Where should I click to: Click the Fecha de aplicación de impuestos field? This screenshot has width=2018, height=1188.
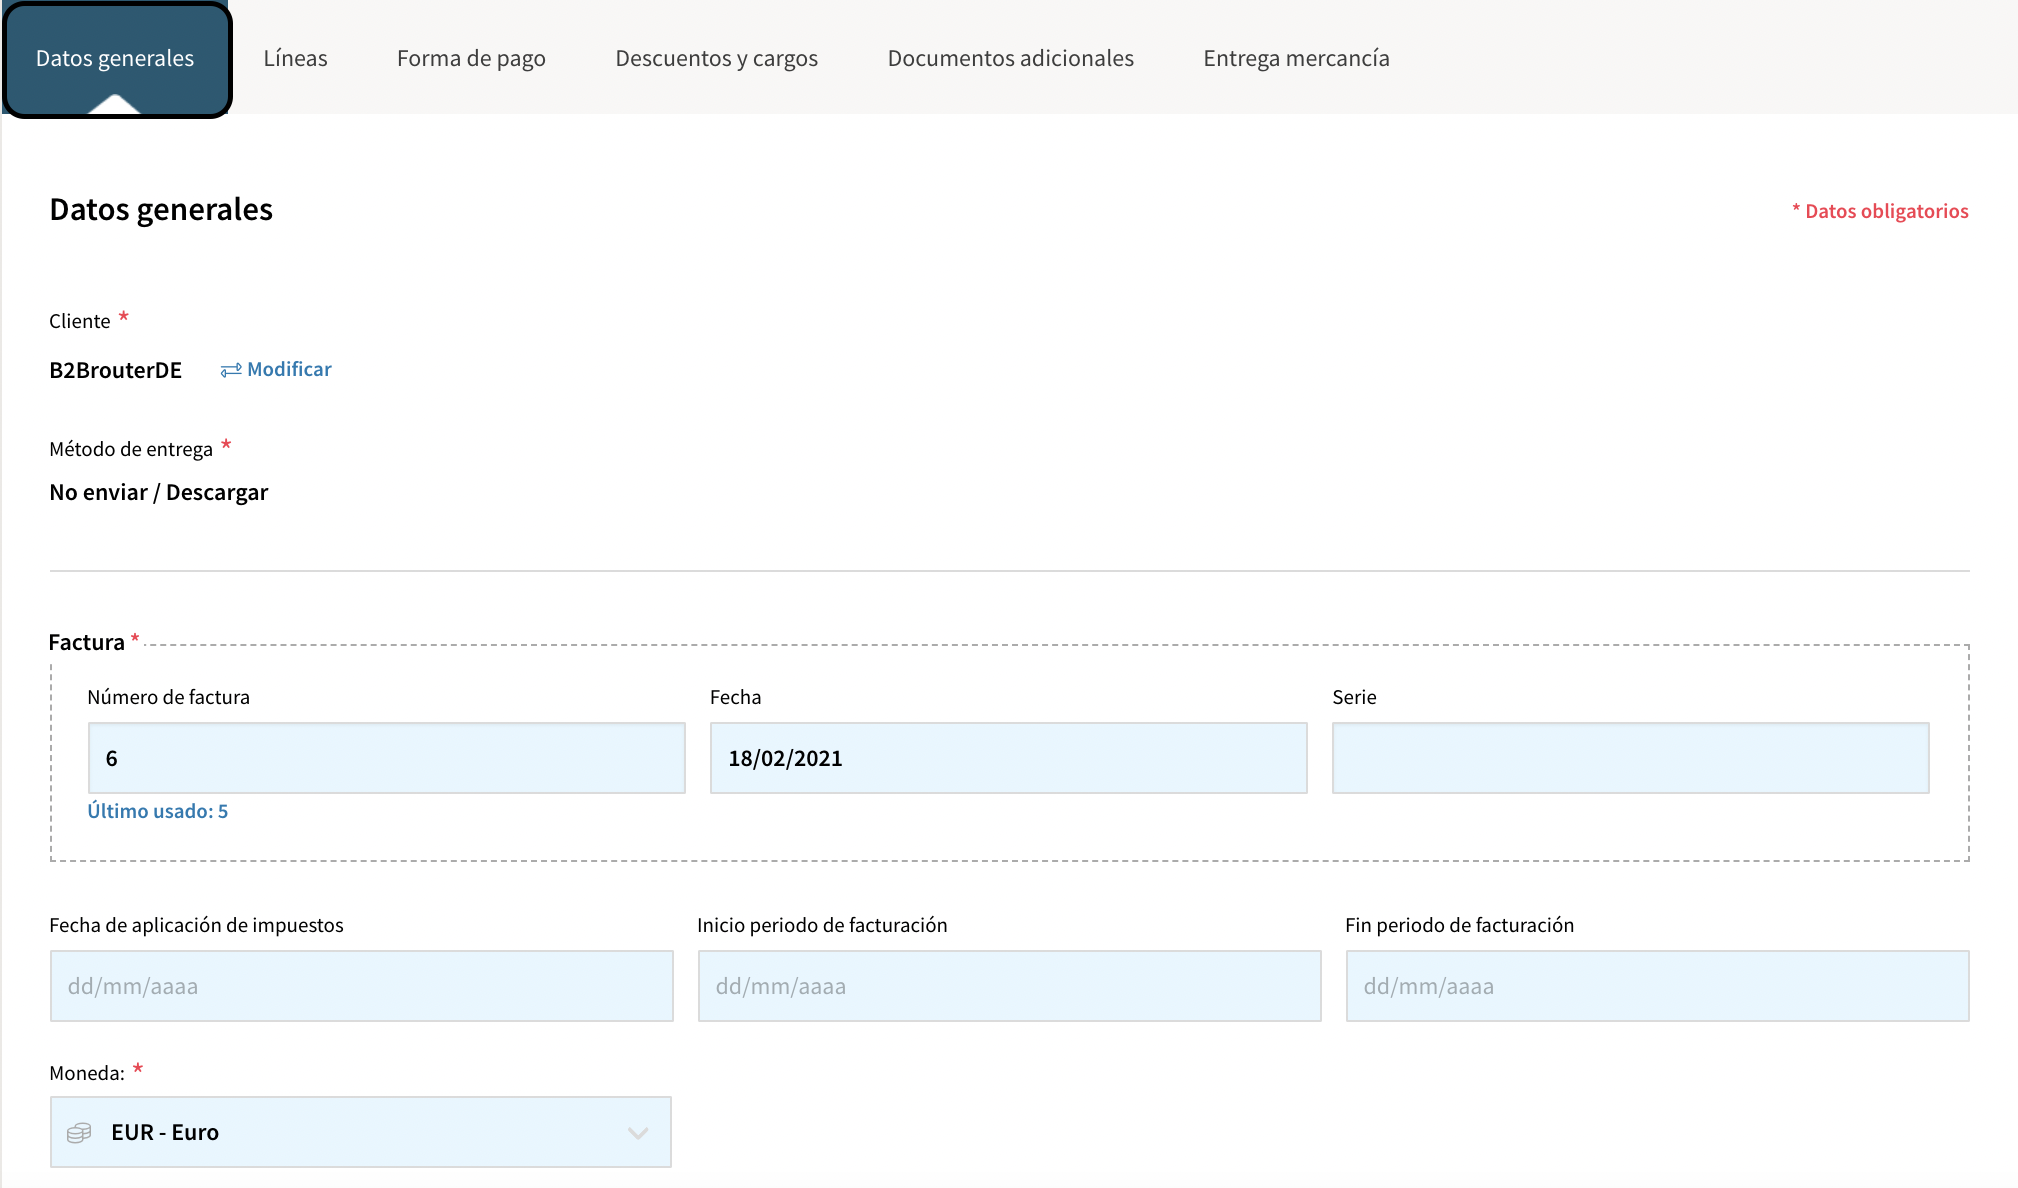coord(360,986)
